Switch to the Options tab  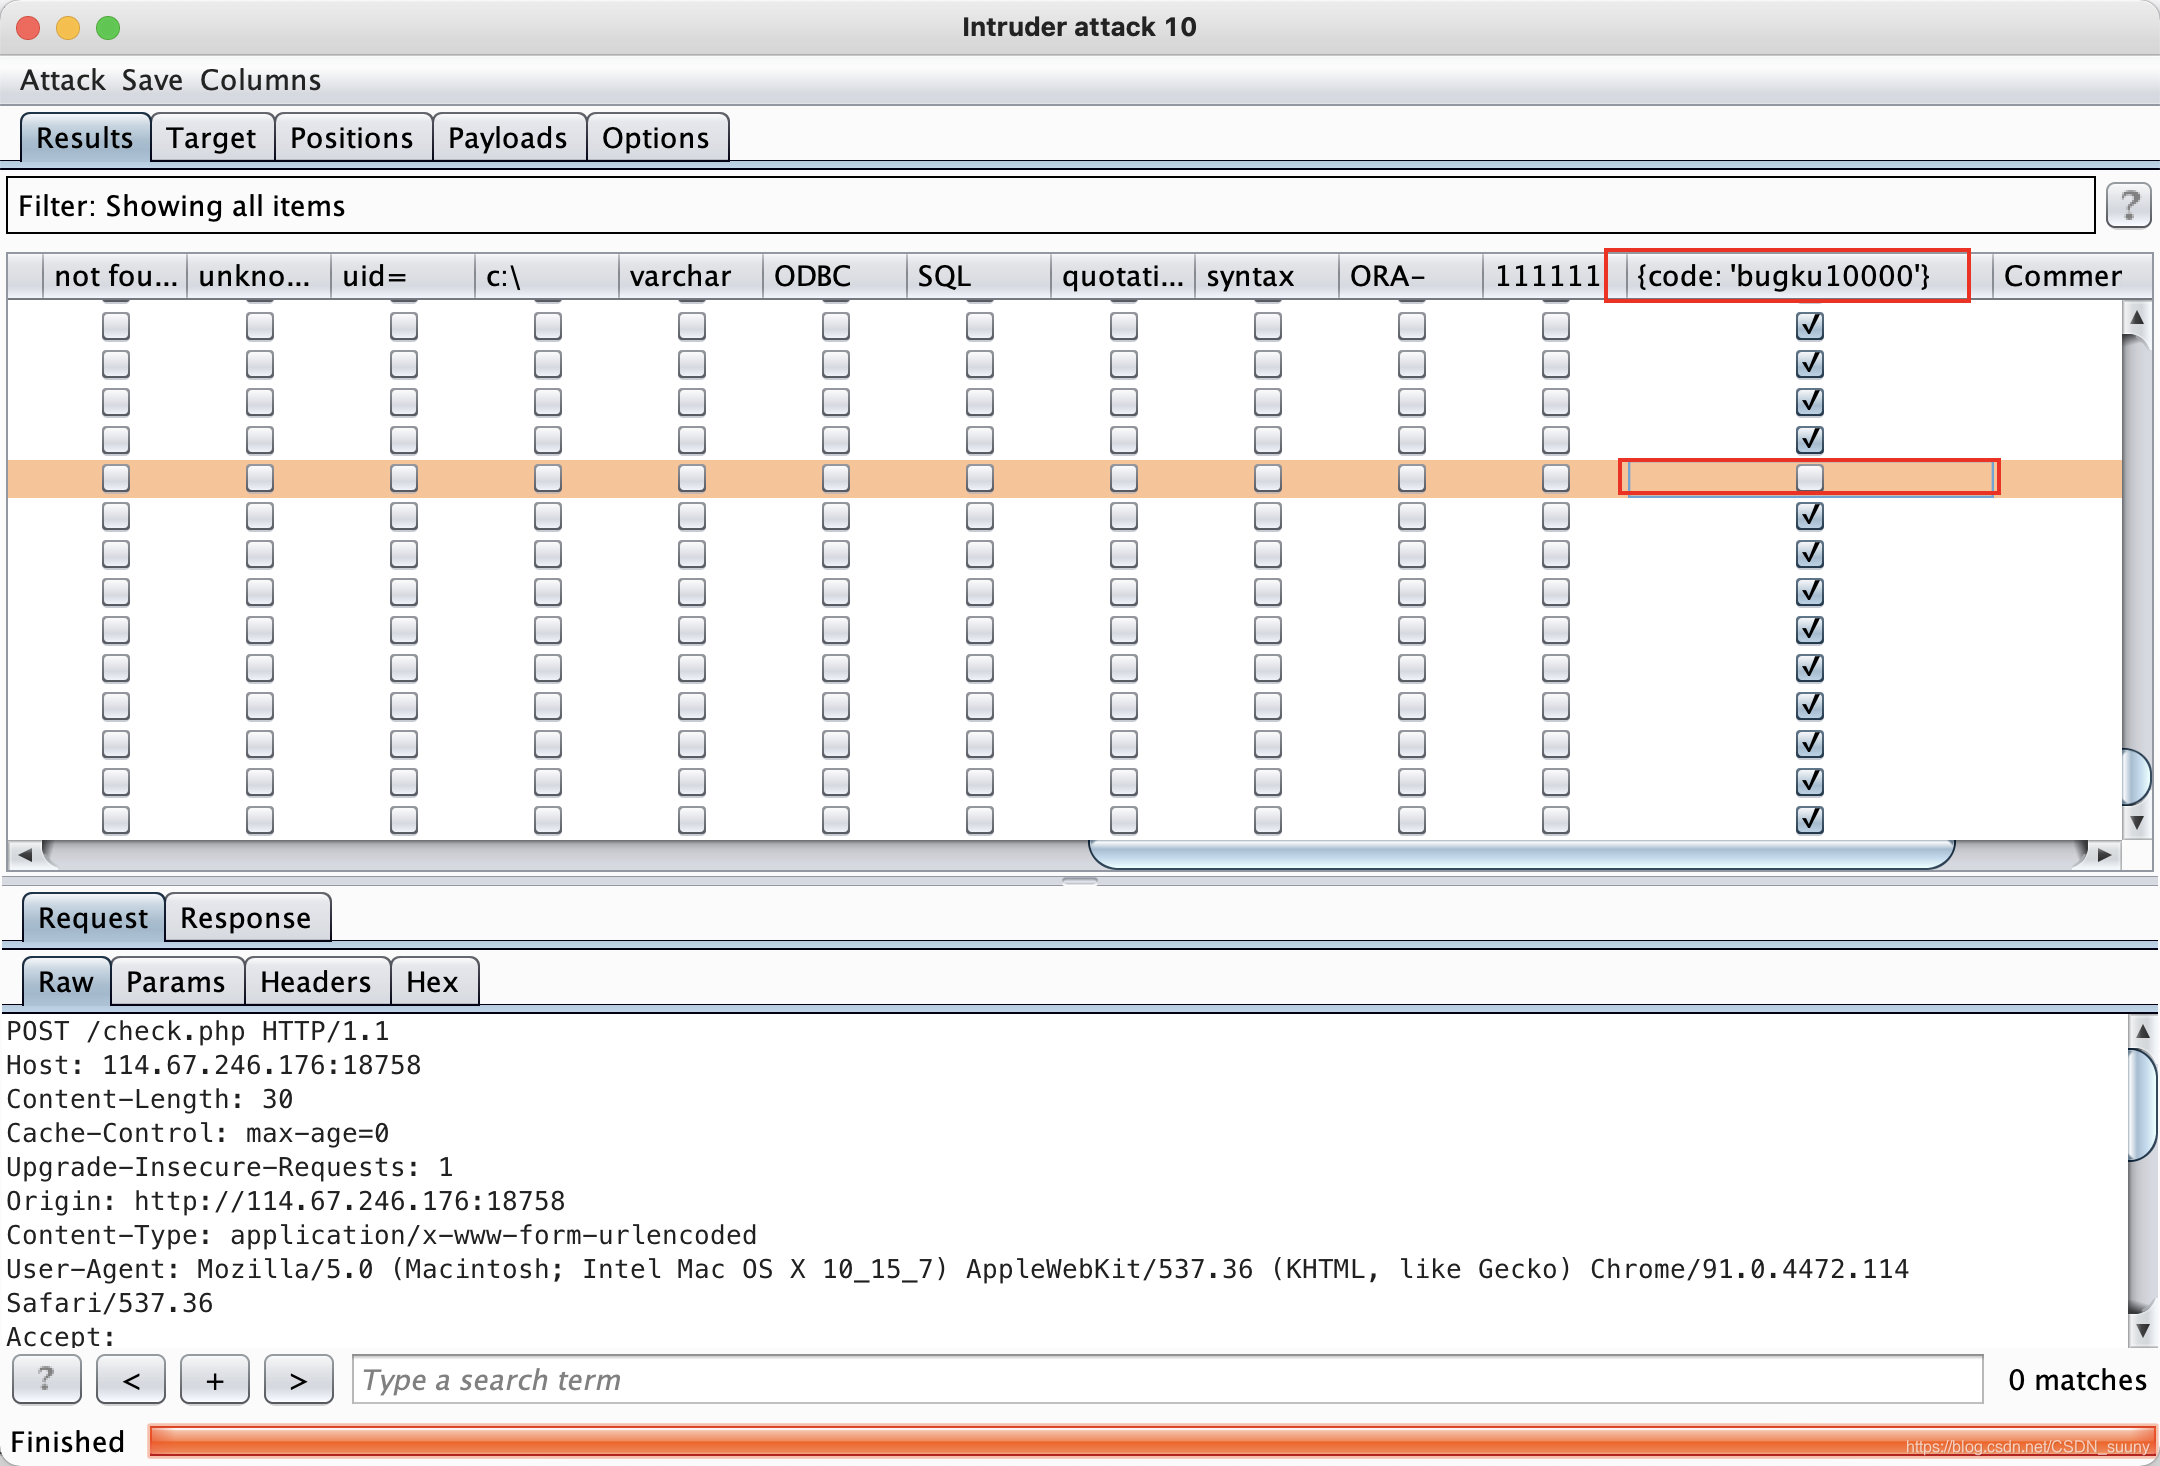tap(656, 138)
